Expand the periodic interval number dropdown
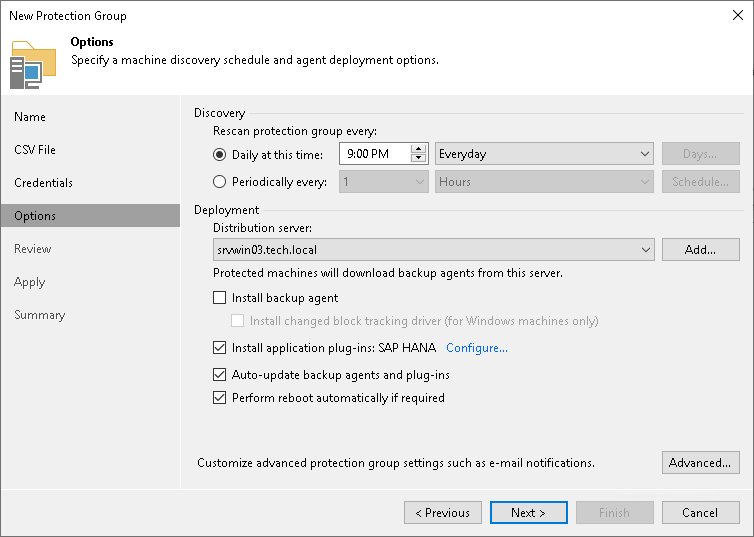Image resolution: width=754 pixels, height=537 pixels. [x=383, y=182]
